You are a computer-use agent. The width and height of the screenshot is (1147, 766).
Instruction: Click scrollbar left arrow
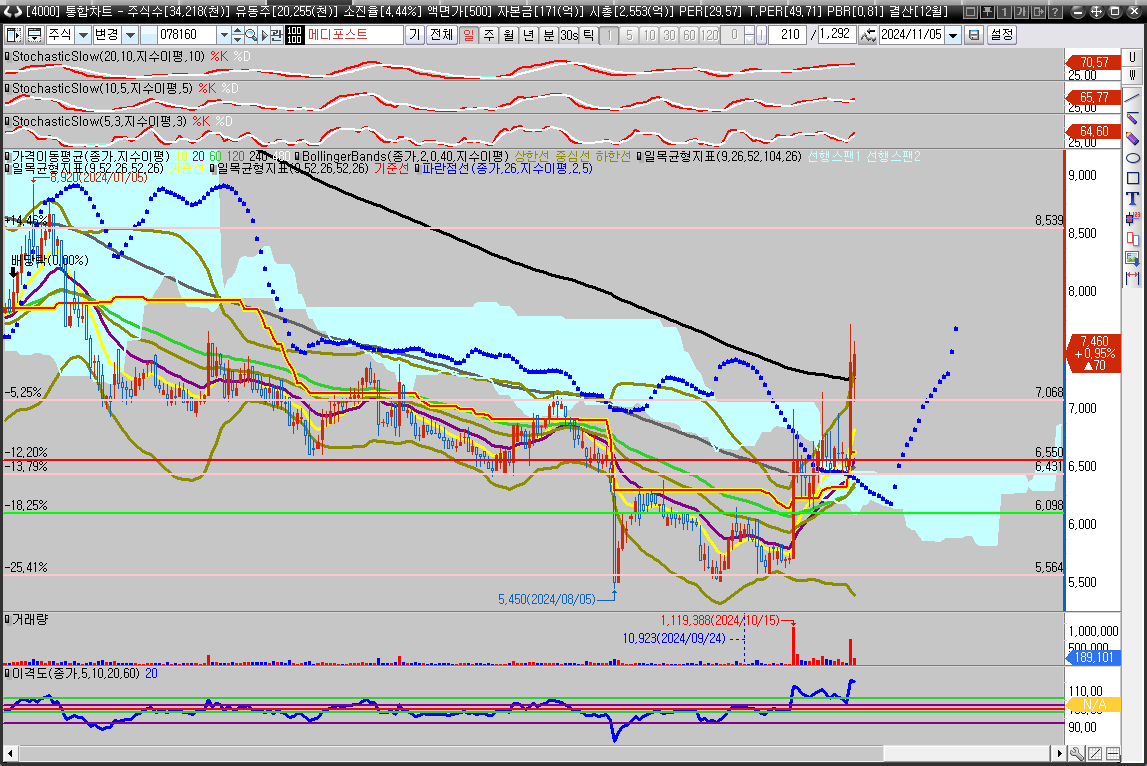point(11,753)
